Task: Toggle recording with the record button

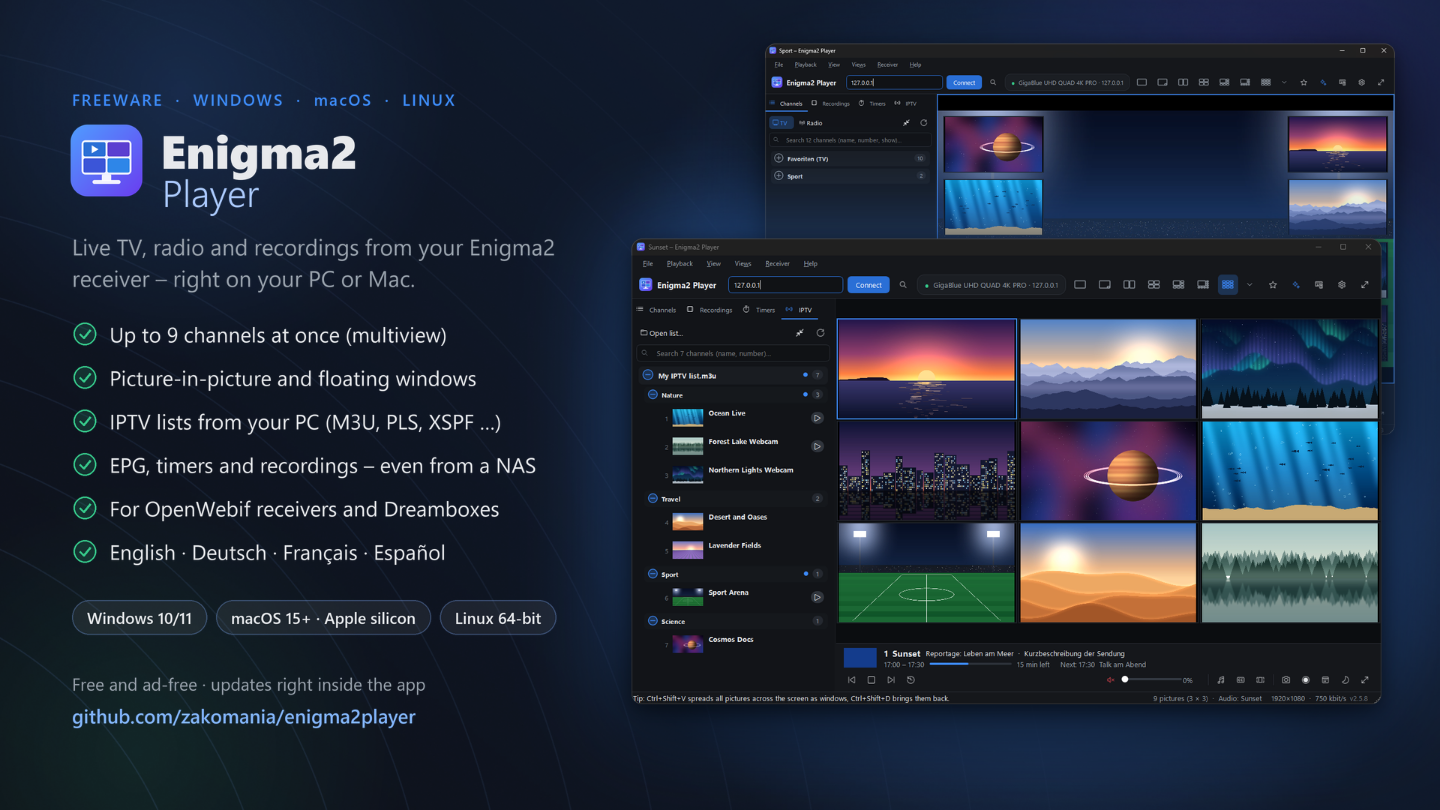Action: [1305, 680]
